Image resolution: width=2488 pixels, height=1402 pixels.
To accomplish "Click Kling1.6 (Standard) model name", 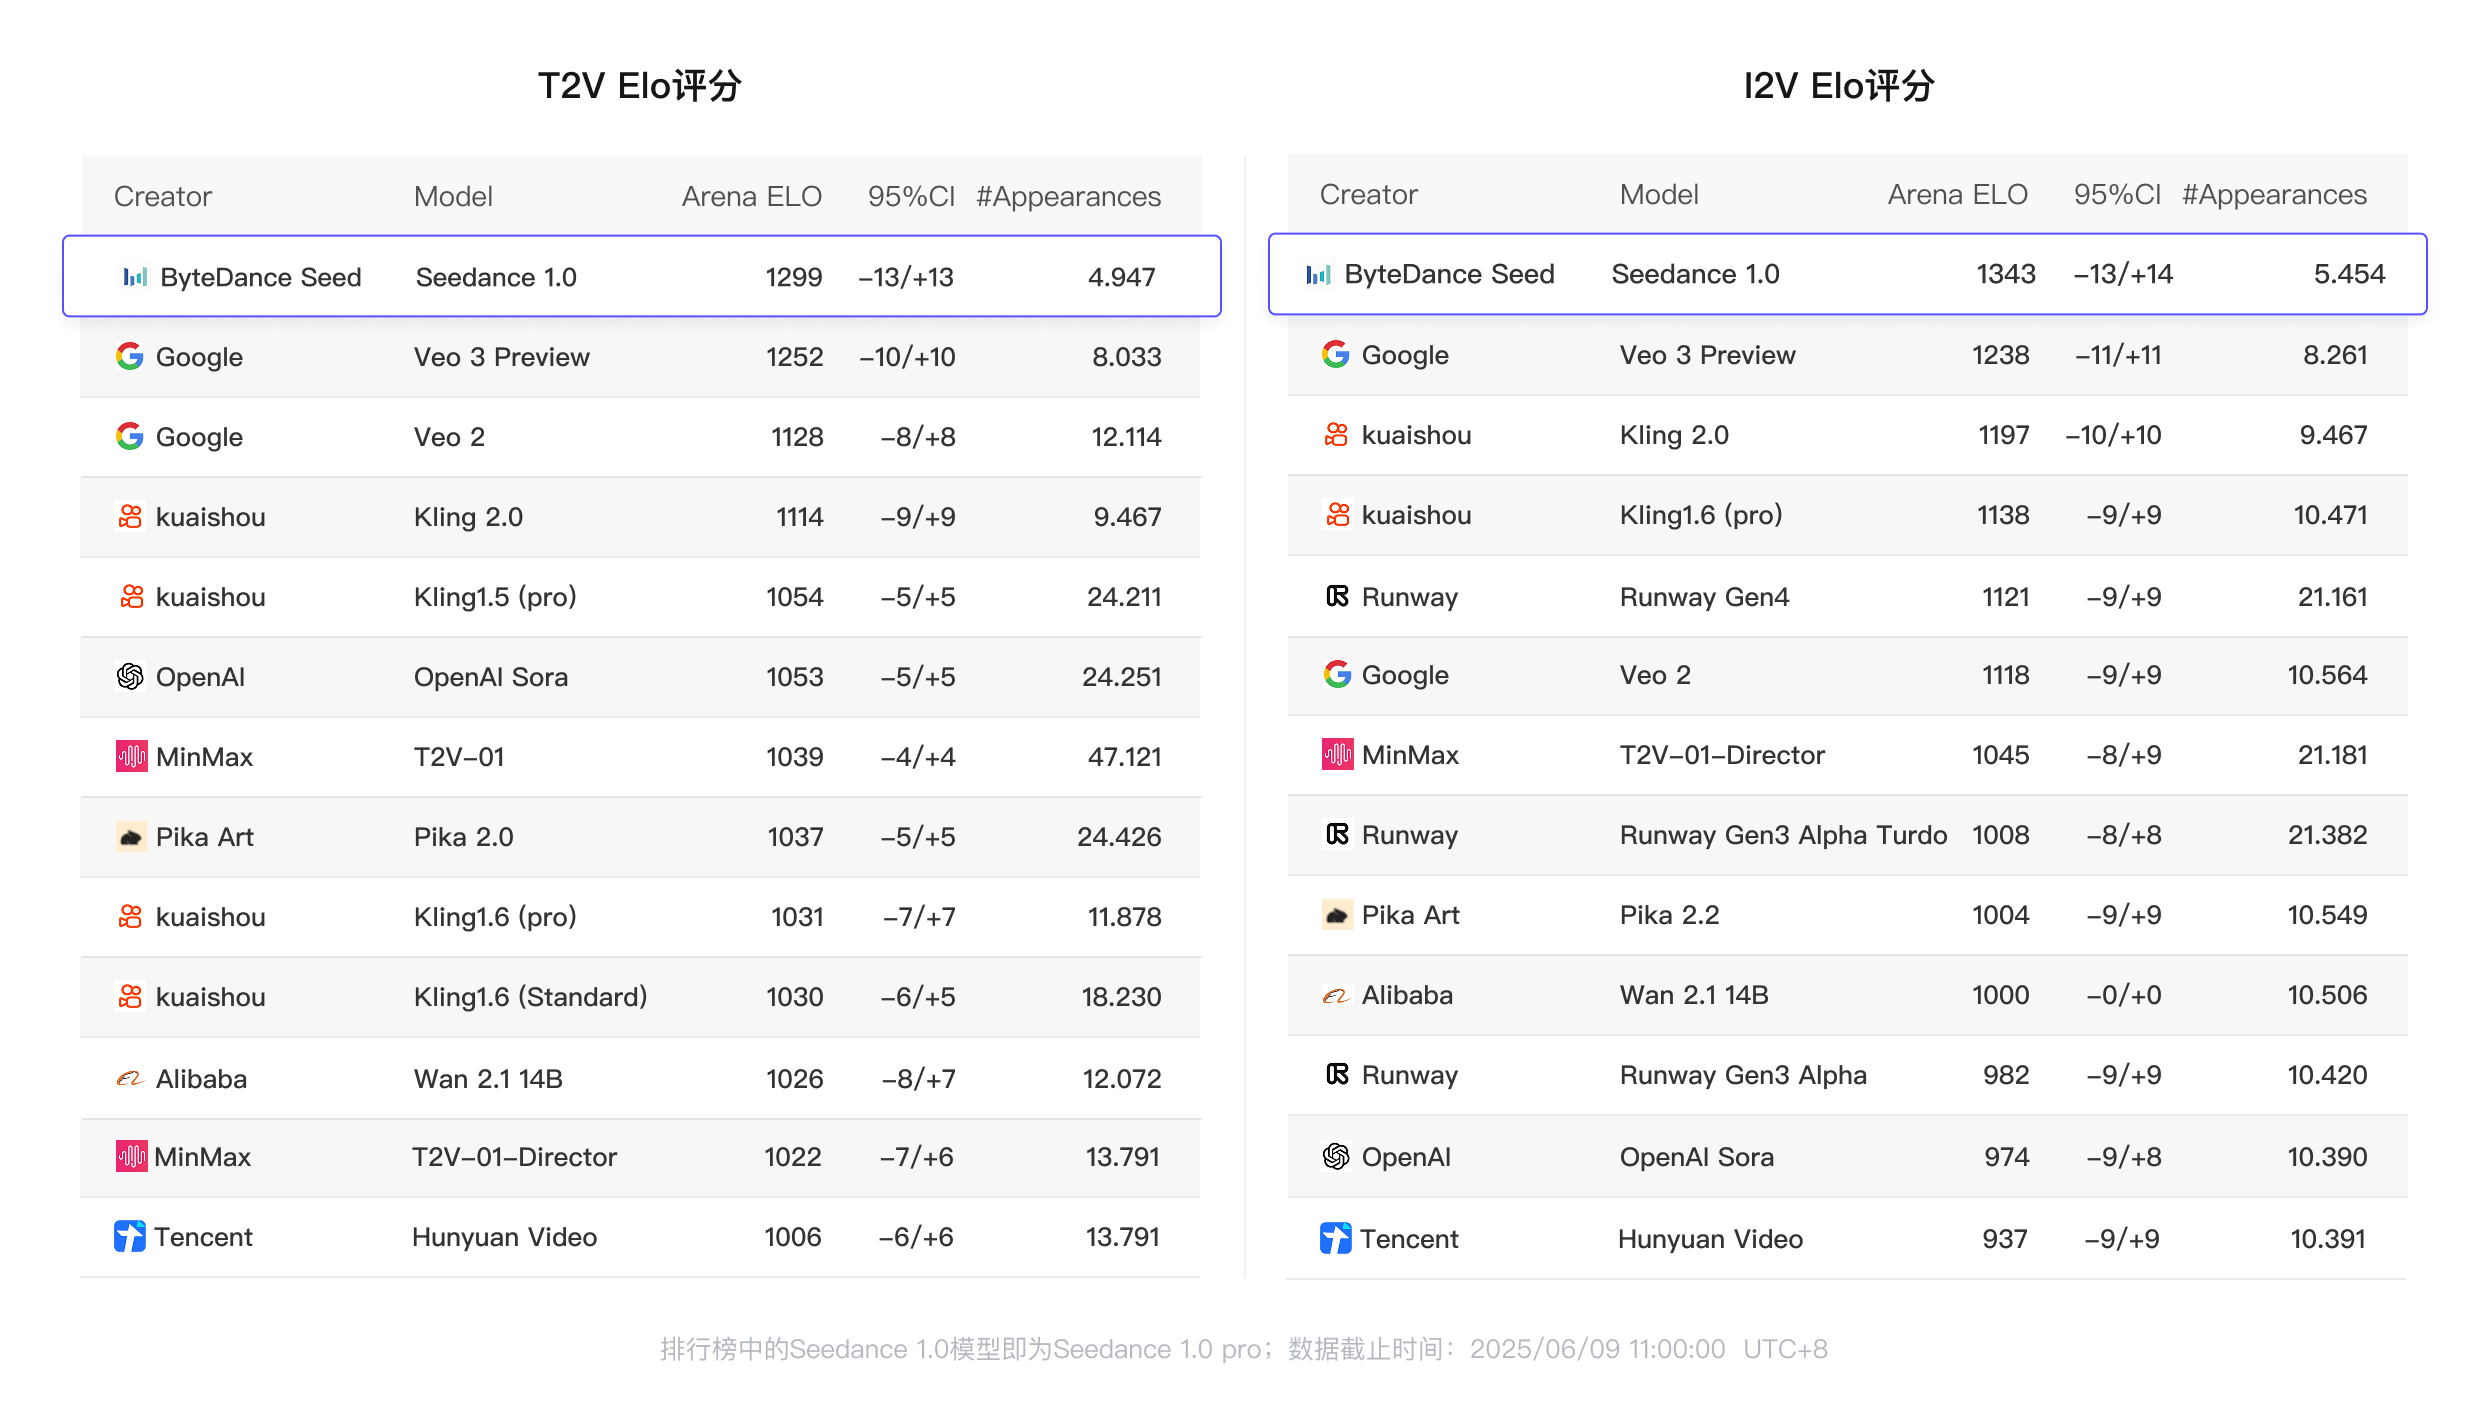I will coord(531,997).
